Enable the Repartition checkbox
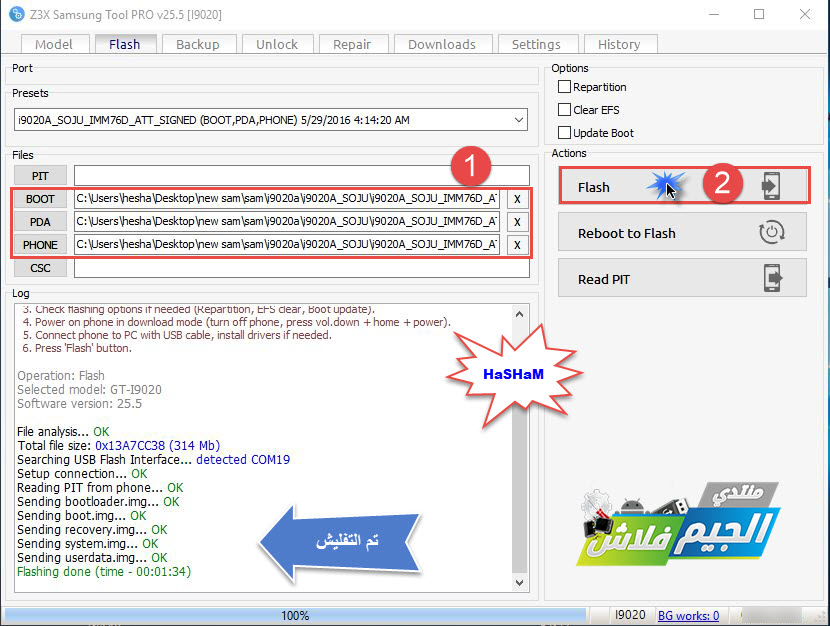Image resolution: width=830 pixels, height=626 pixels. click(x=564, y=87)
